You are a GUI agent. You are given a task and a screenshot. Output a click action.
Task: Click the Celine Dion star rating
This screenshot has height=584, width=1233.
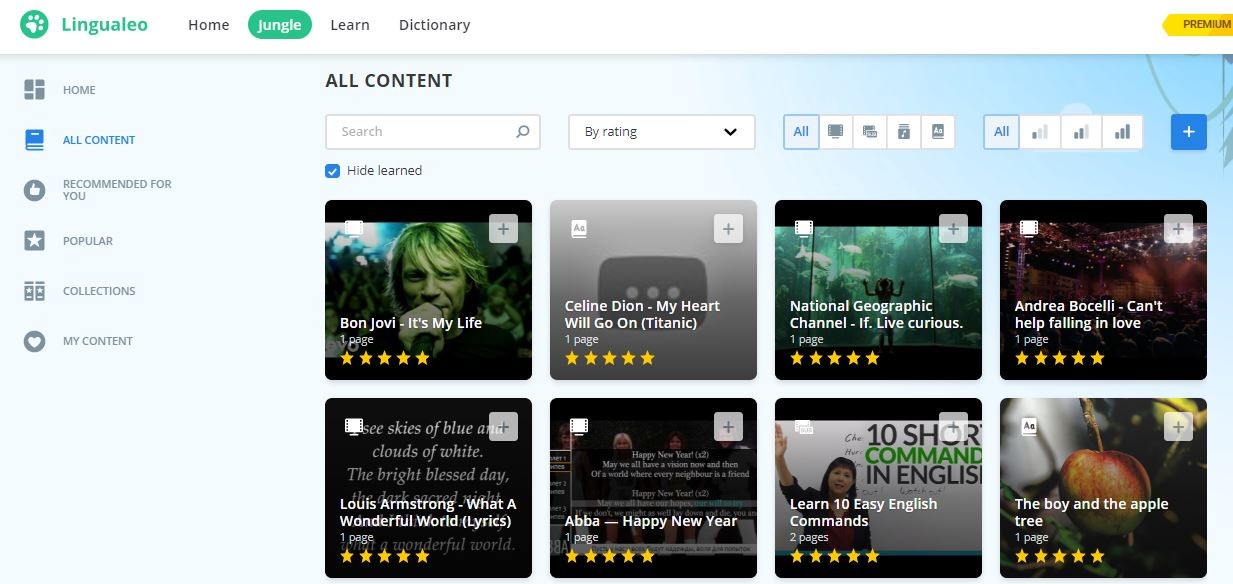point(610,358)
